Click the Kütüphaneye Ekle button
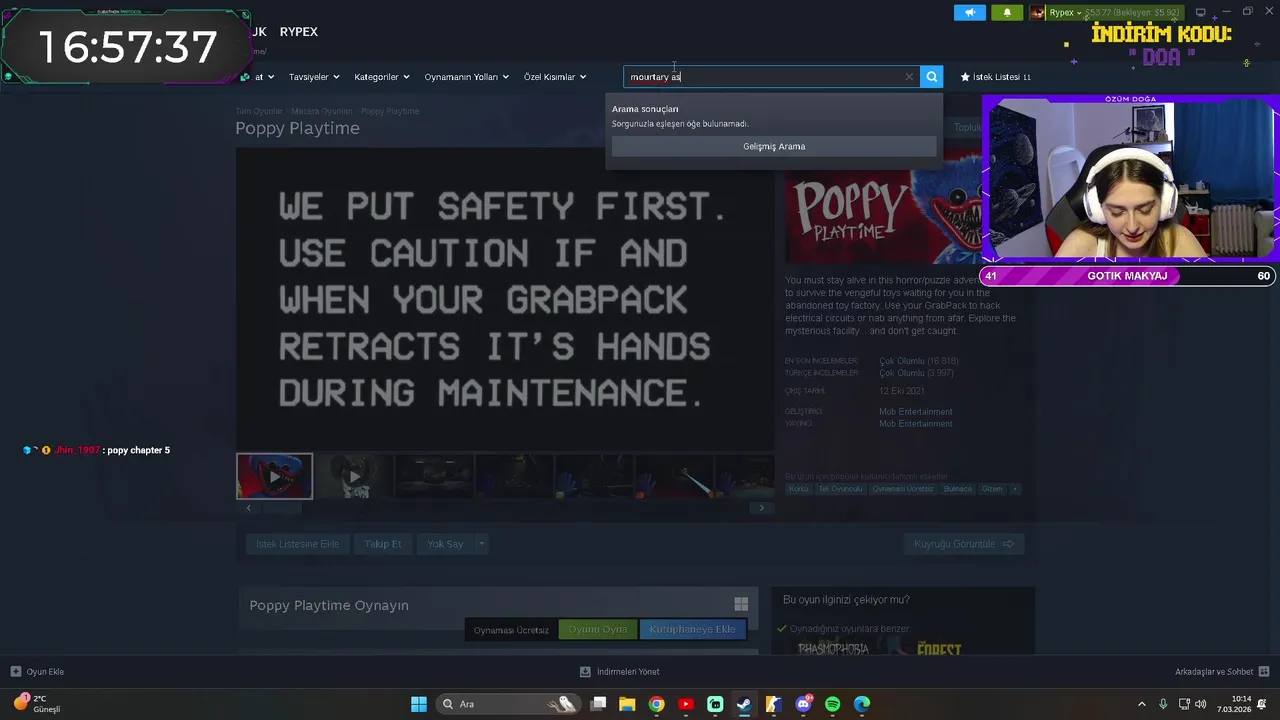 (x=692, y=629)
